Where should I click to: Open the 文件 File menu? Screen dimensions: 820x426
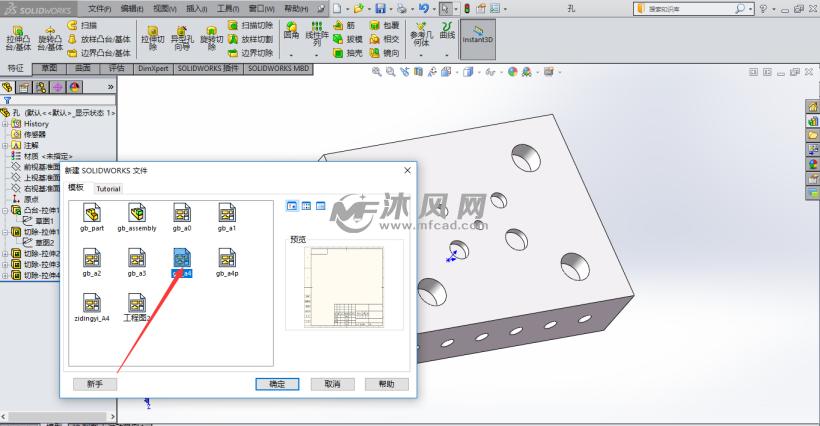pyautogui.click(x=99, y=9)
